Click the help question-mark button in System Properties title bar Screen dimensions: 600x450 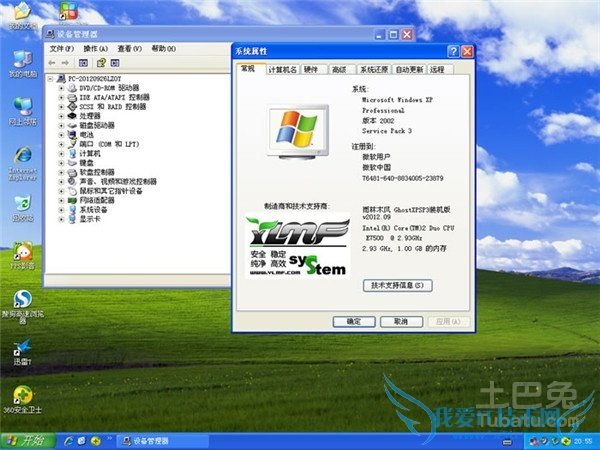453,51
